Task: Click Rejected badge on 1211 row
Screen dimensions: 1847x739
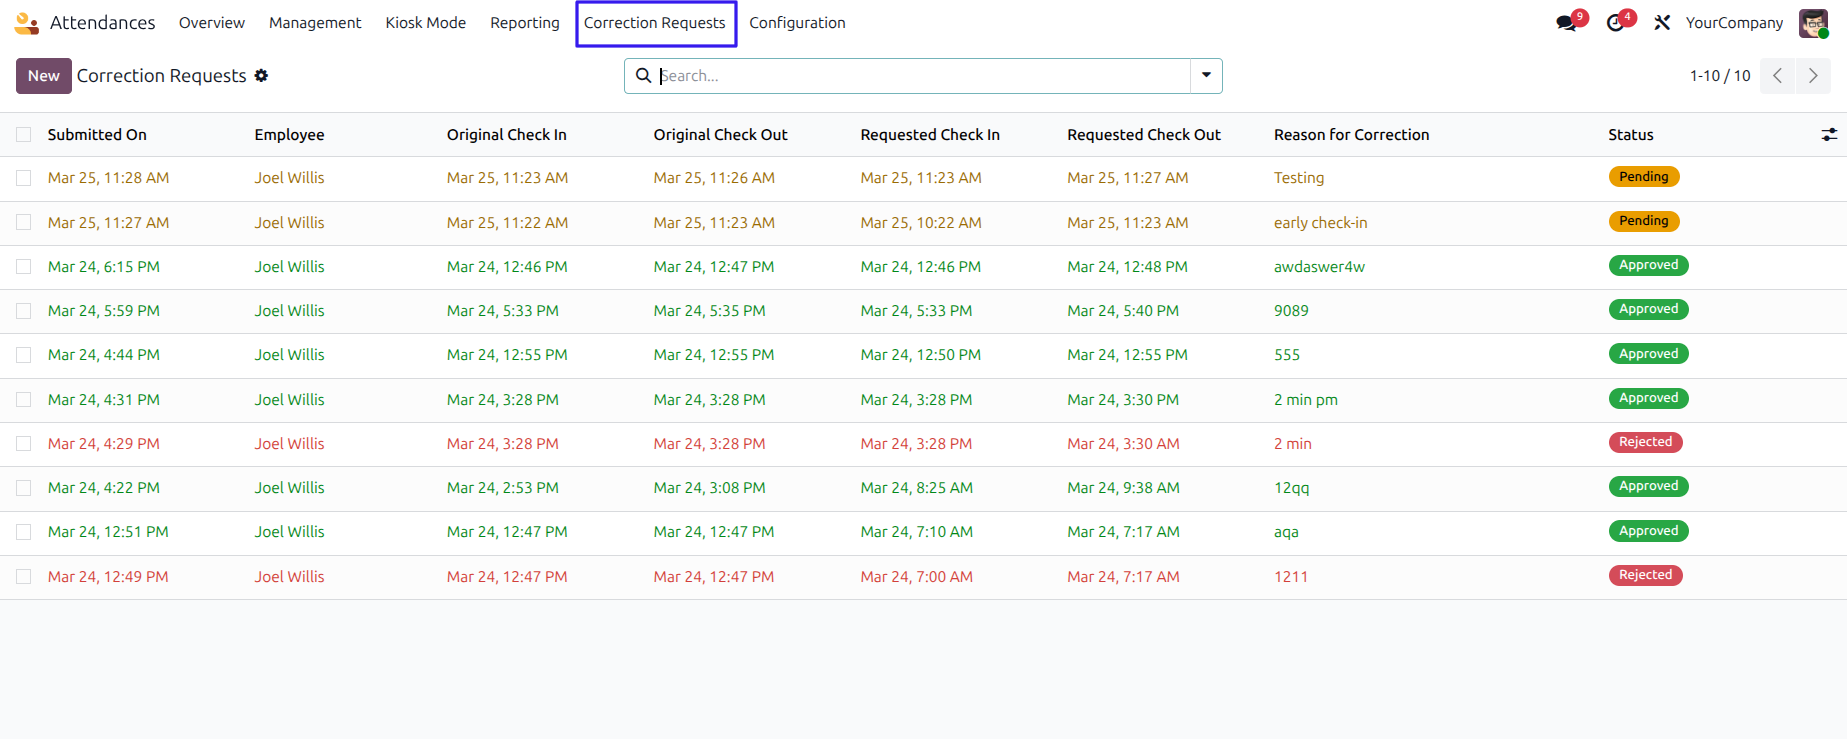Action: 1645,575
